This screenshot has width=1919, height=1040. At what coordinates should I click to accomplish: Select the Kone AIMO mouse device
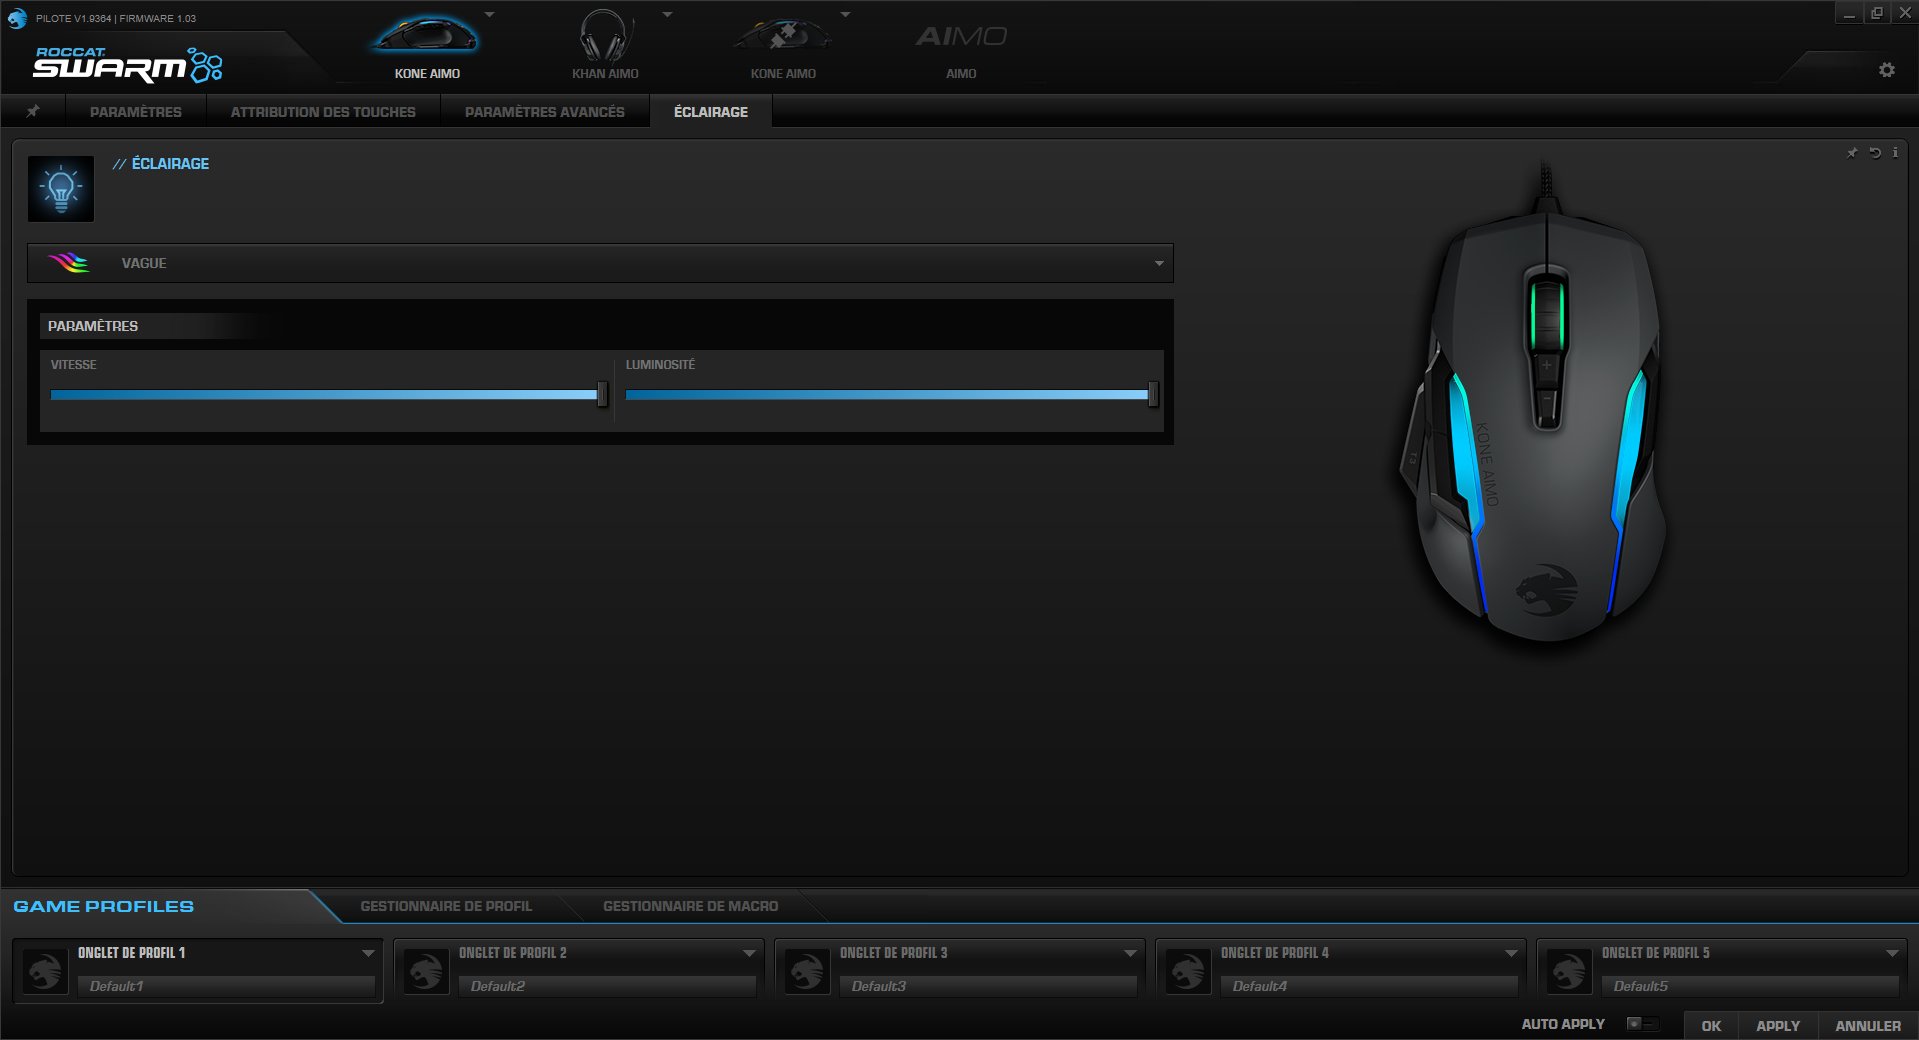[428, 35]
